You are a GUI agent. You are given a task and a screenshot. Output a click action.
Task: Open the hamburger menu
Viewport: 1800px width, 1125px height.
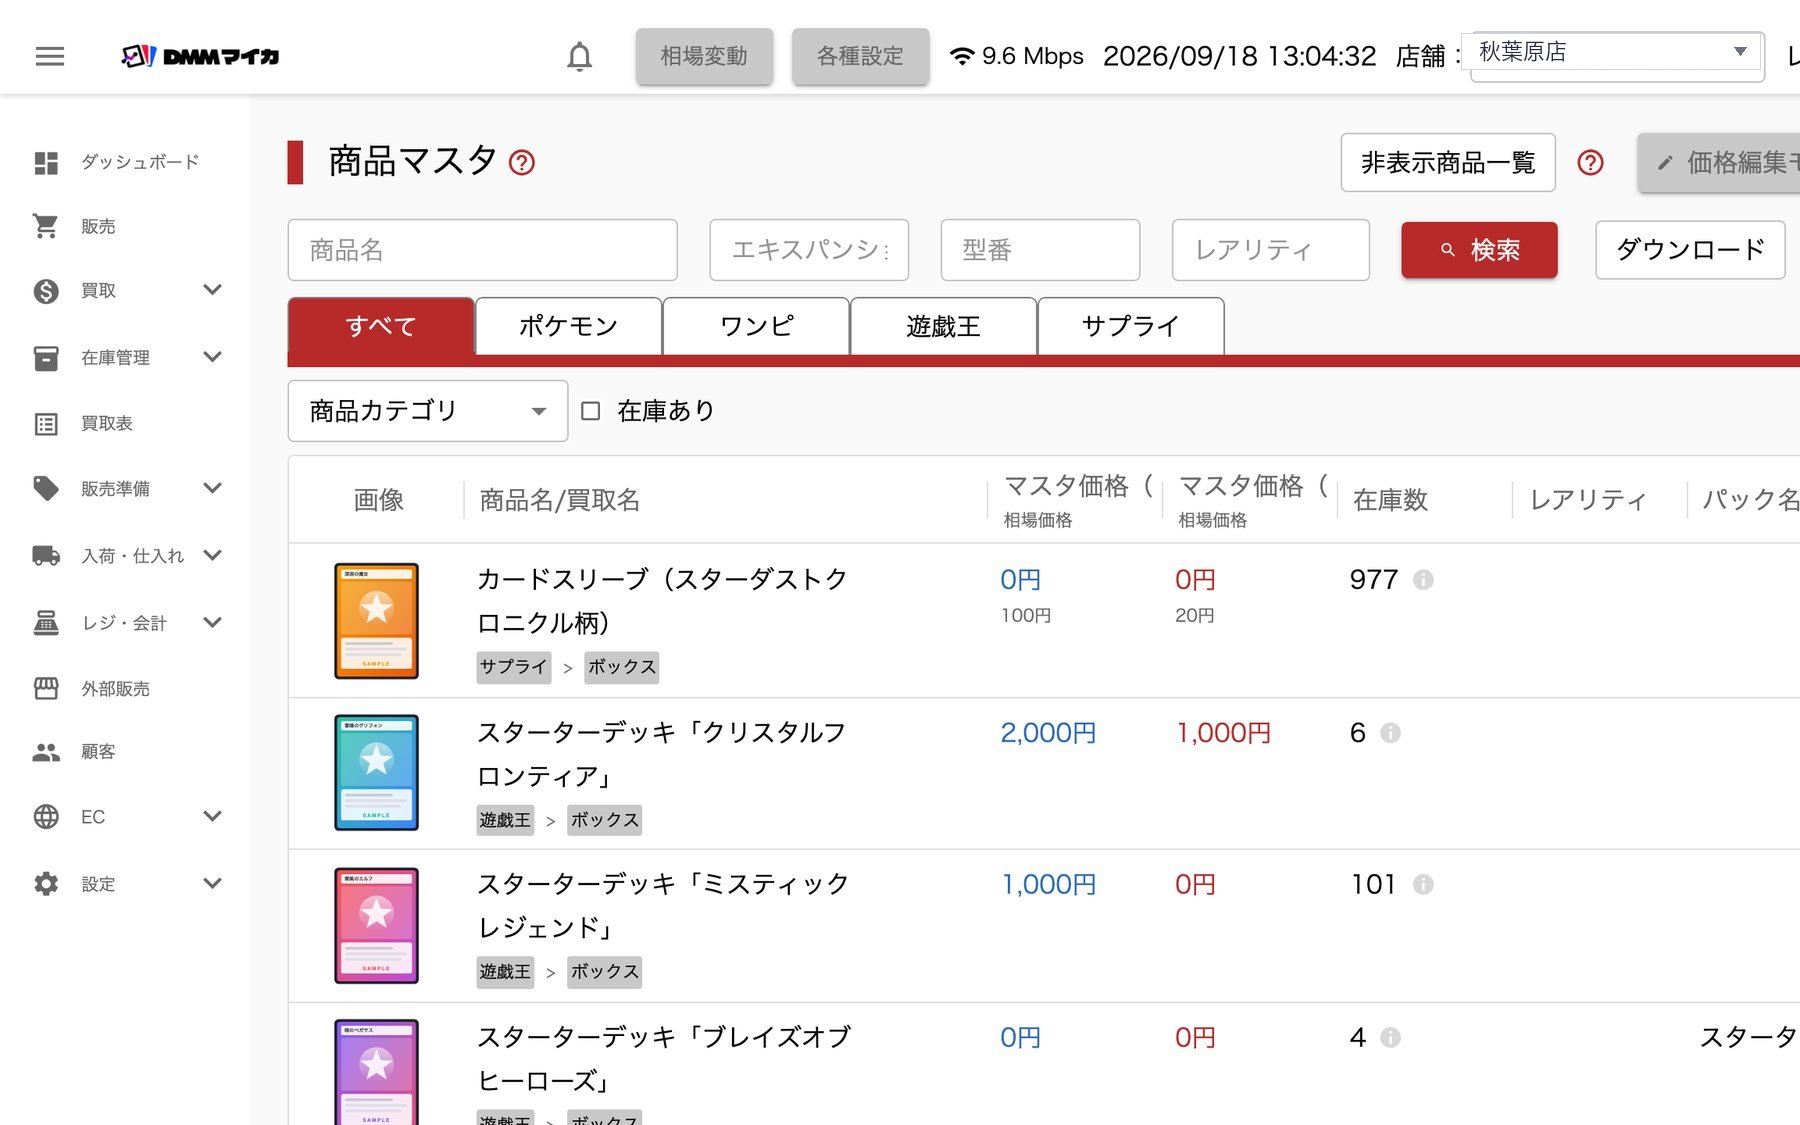point(50,56)
